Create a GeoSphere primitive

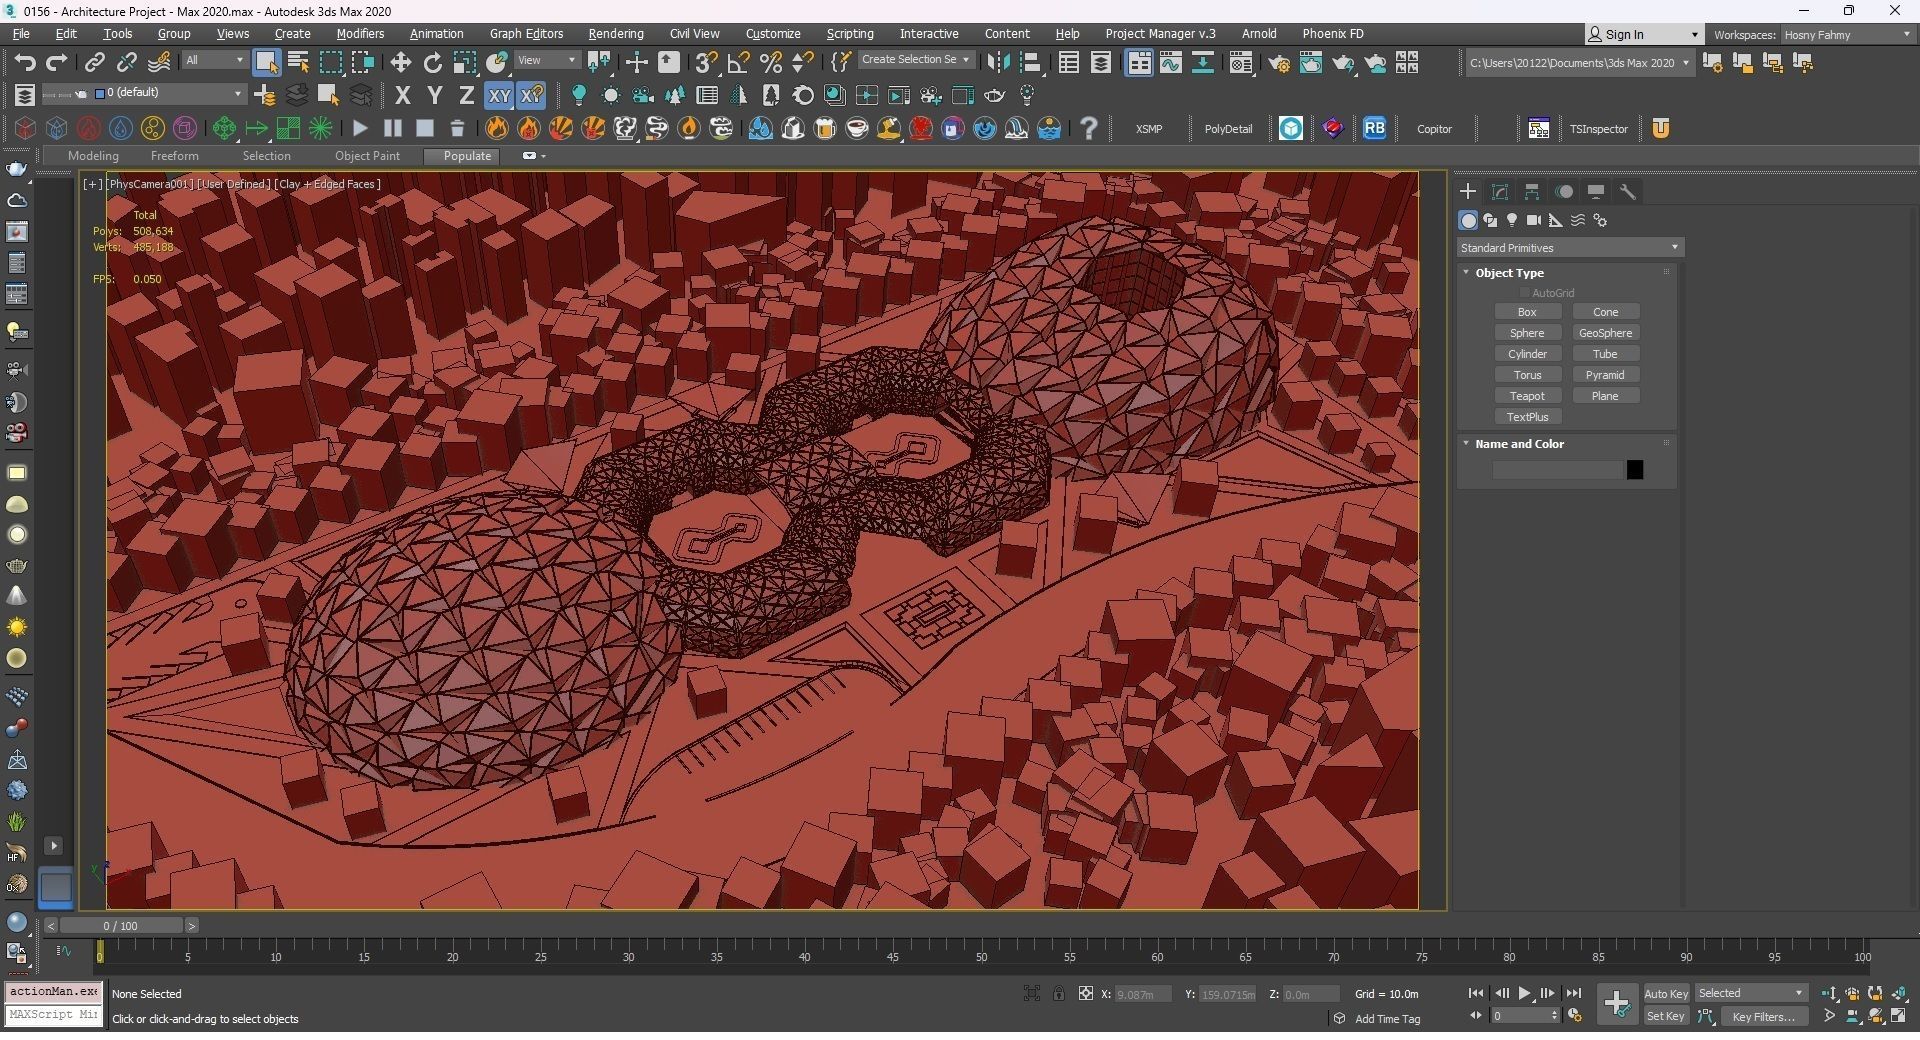tap(1605, 333)
